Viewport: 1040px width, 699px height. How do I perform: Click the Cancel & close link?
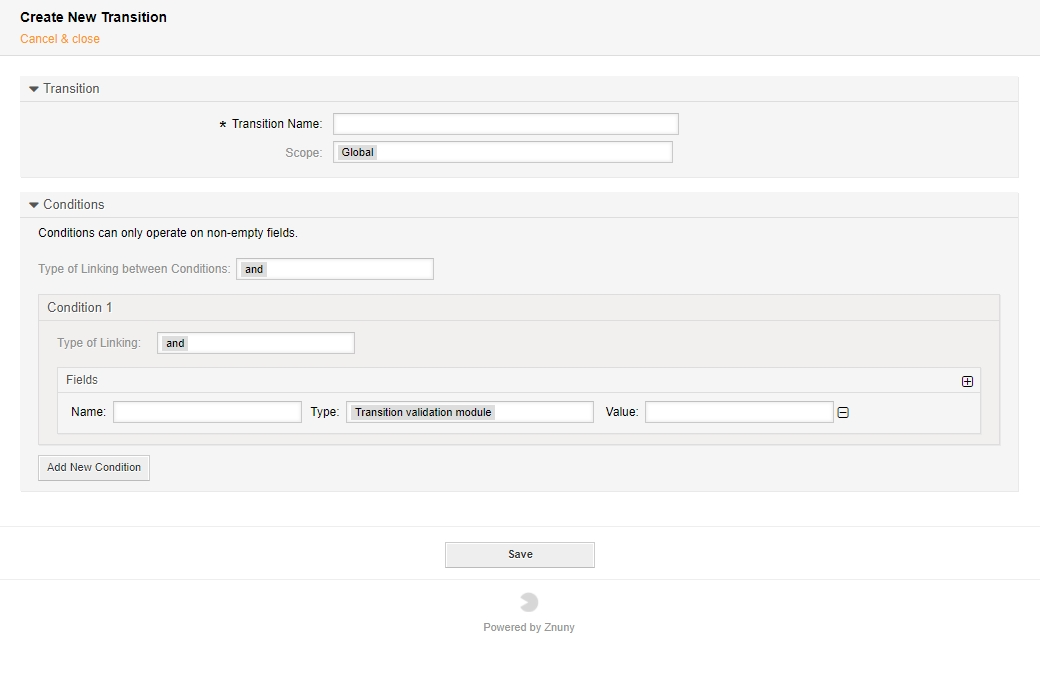[x=59, y=38]
